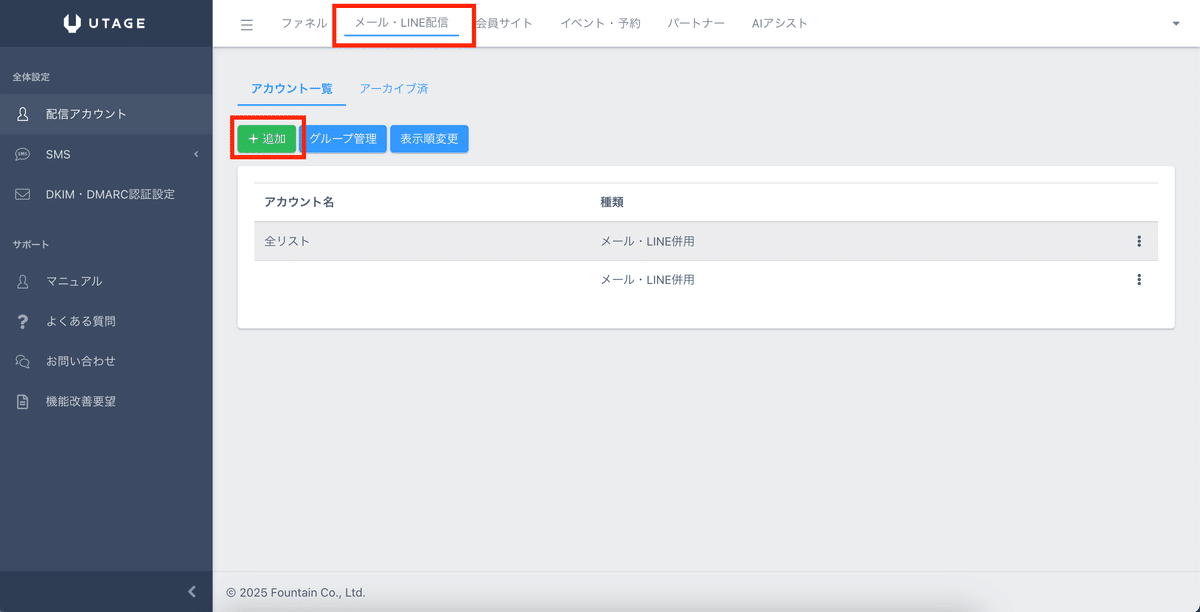This screenshot has height=612, width=1200.
Task: Open the account dropdown at top right
Action: [1178, 24]
